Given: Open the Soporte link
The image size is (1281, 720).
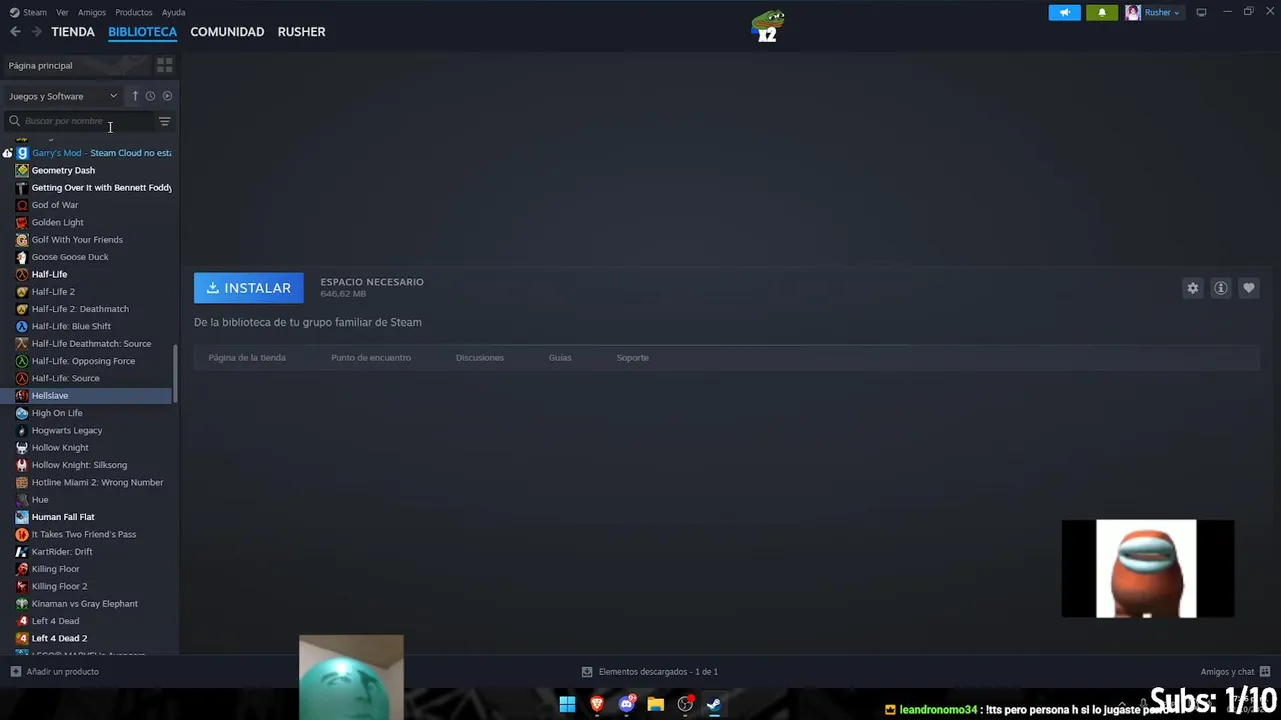Looking at the screenshot, I should [633, 357].
